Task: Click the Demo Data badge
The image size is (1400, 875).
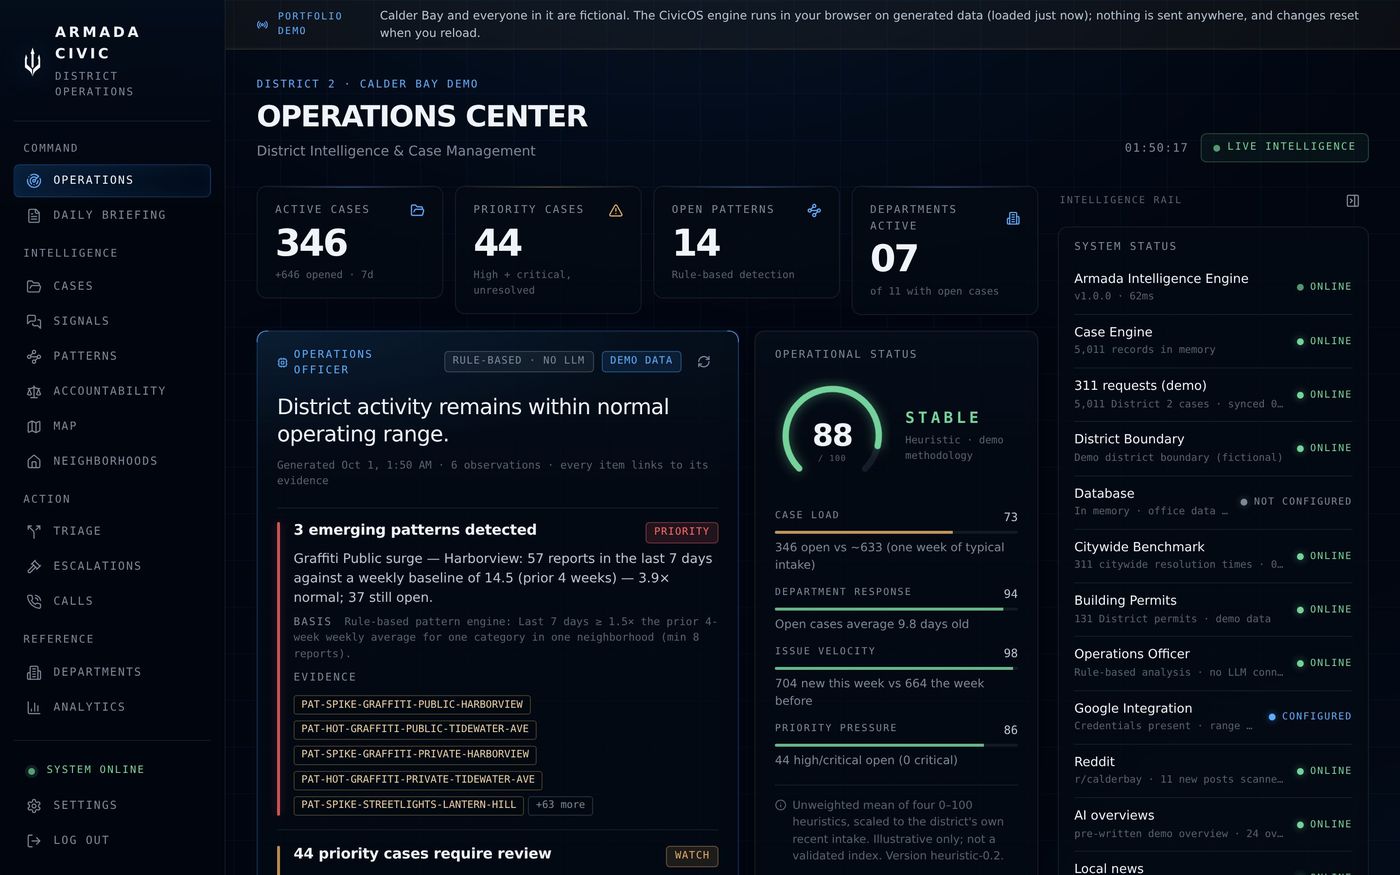Action: pos(641,361)
